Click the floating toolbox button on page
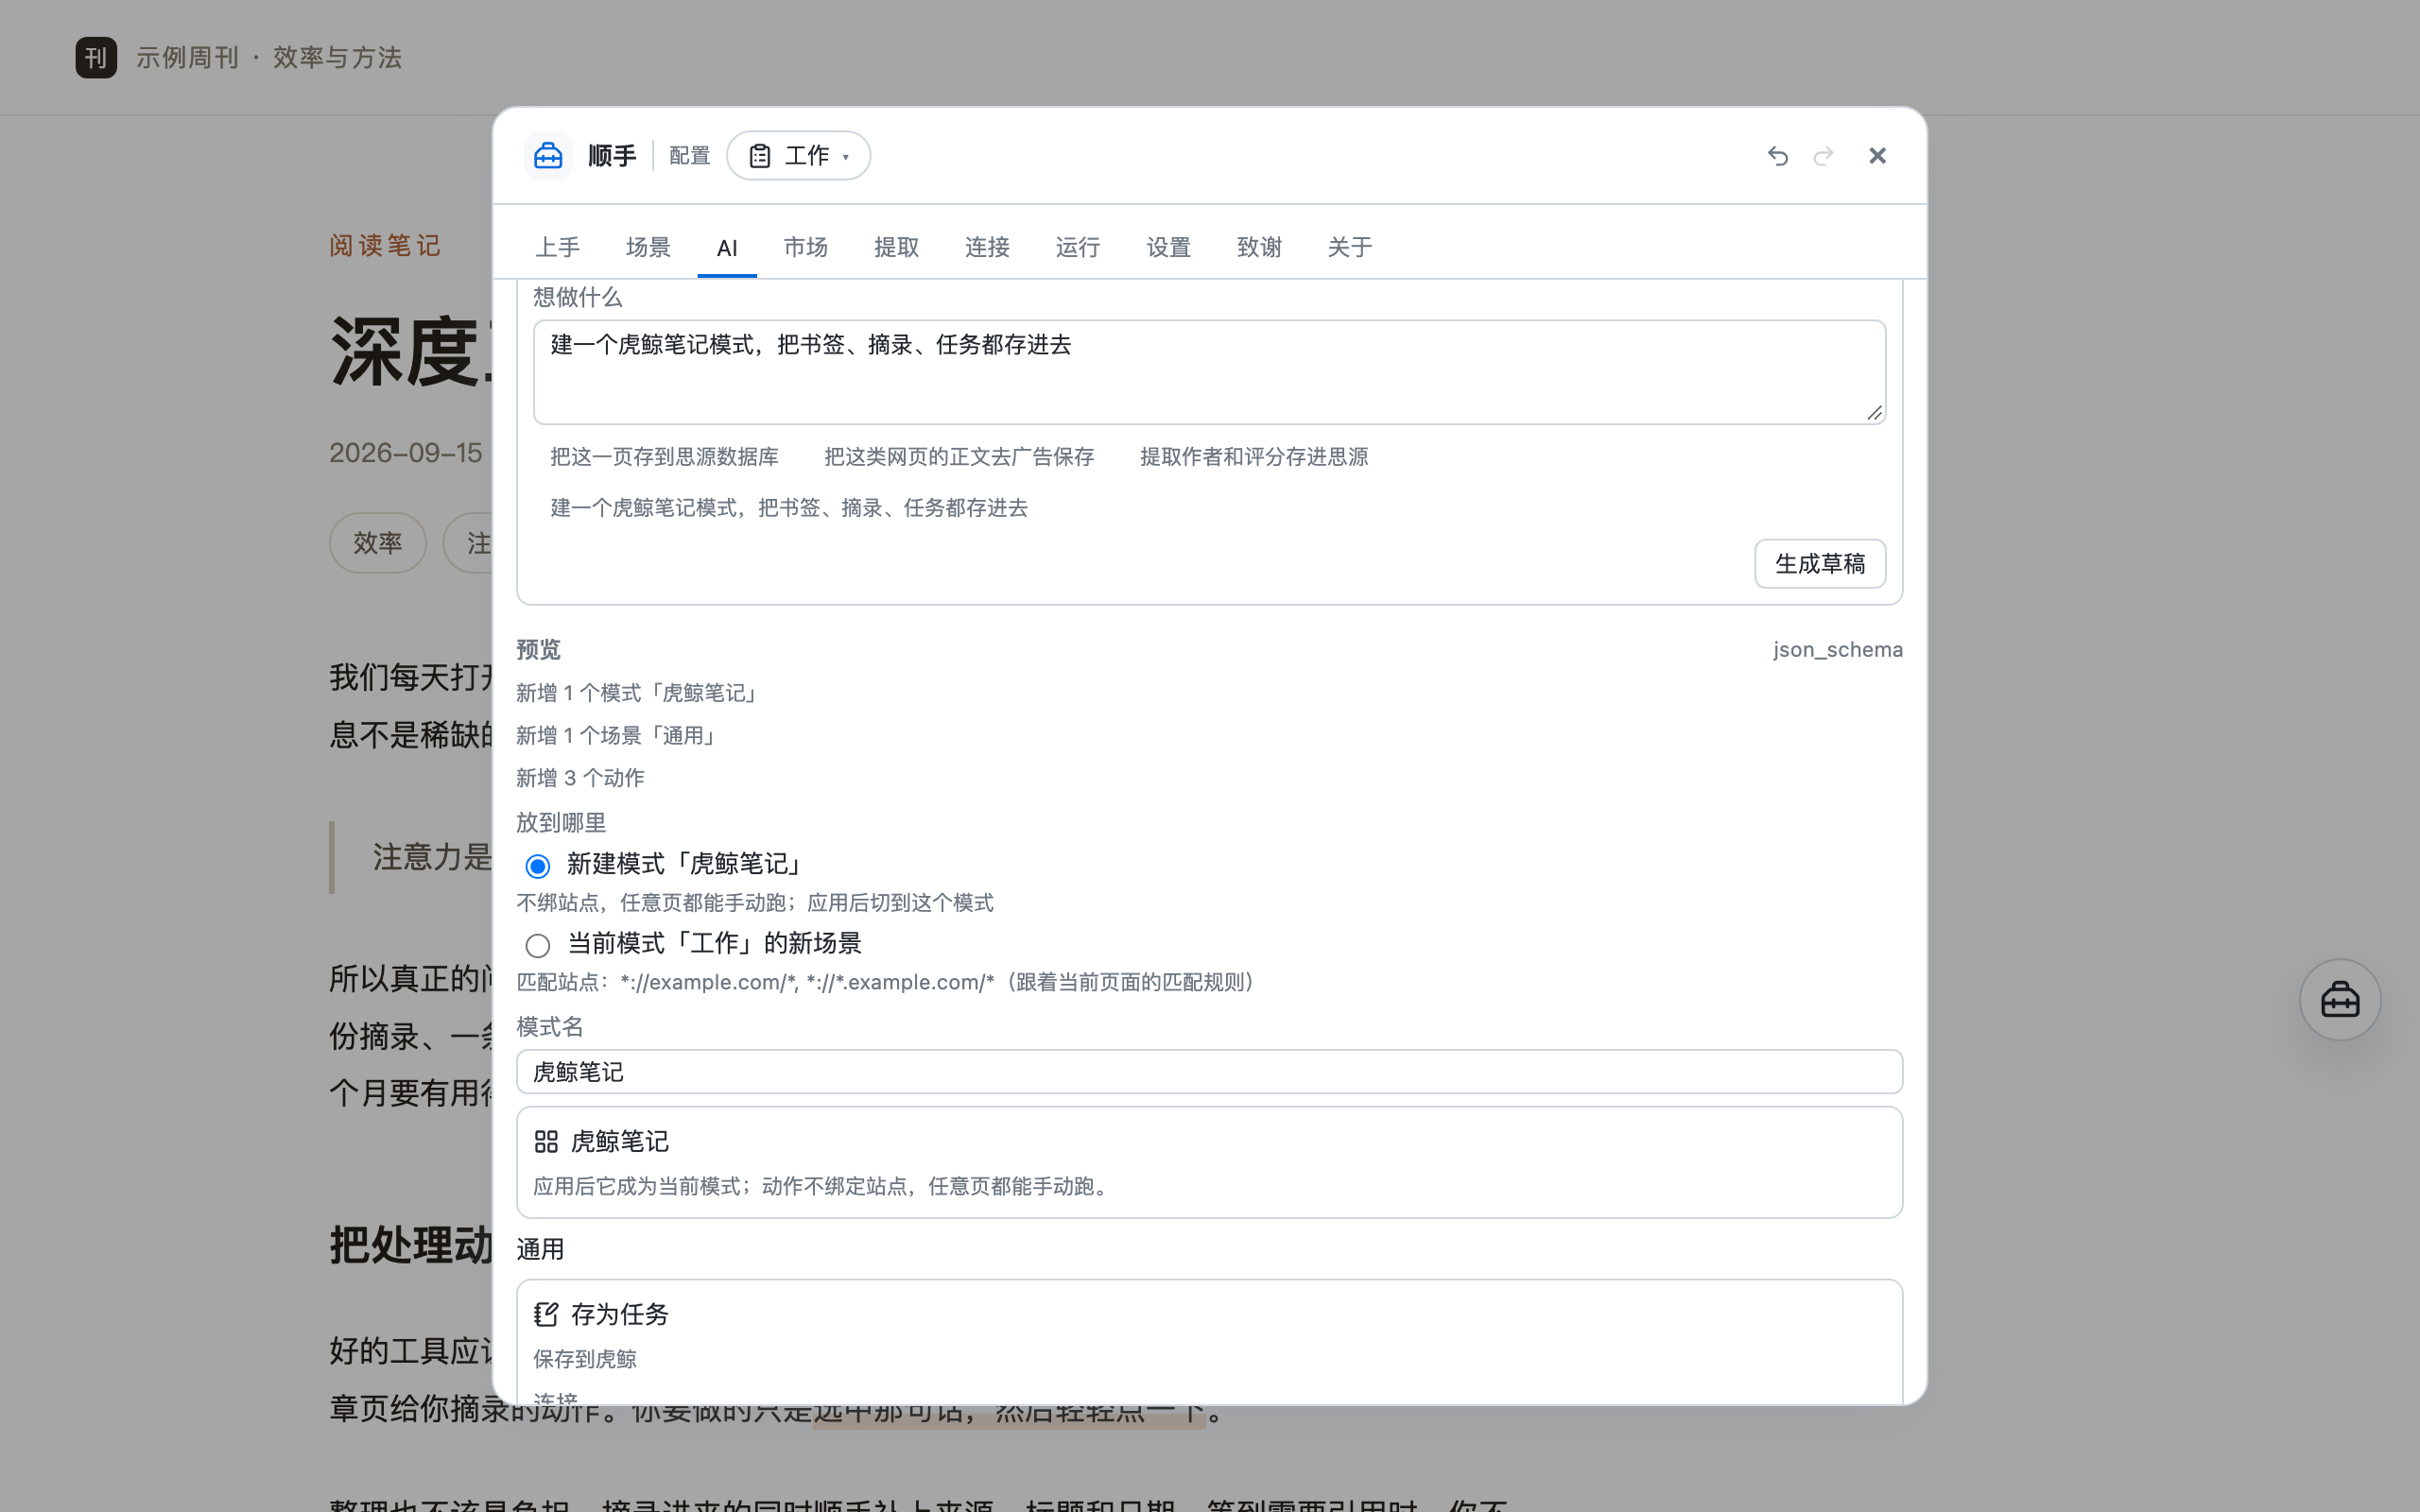This screenshot has width=2420, height=1512. point(2340,1000)
